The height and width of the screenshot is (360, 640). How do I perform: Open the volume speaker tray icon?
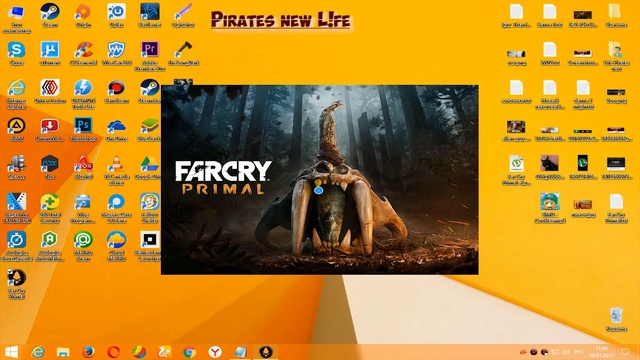click(x=566, y=352)
